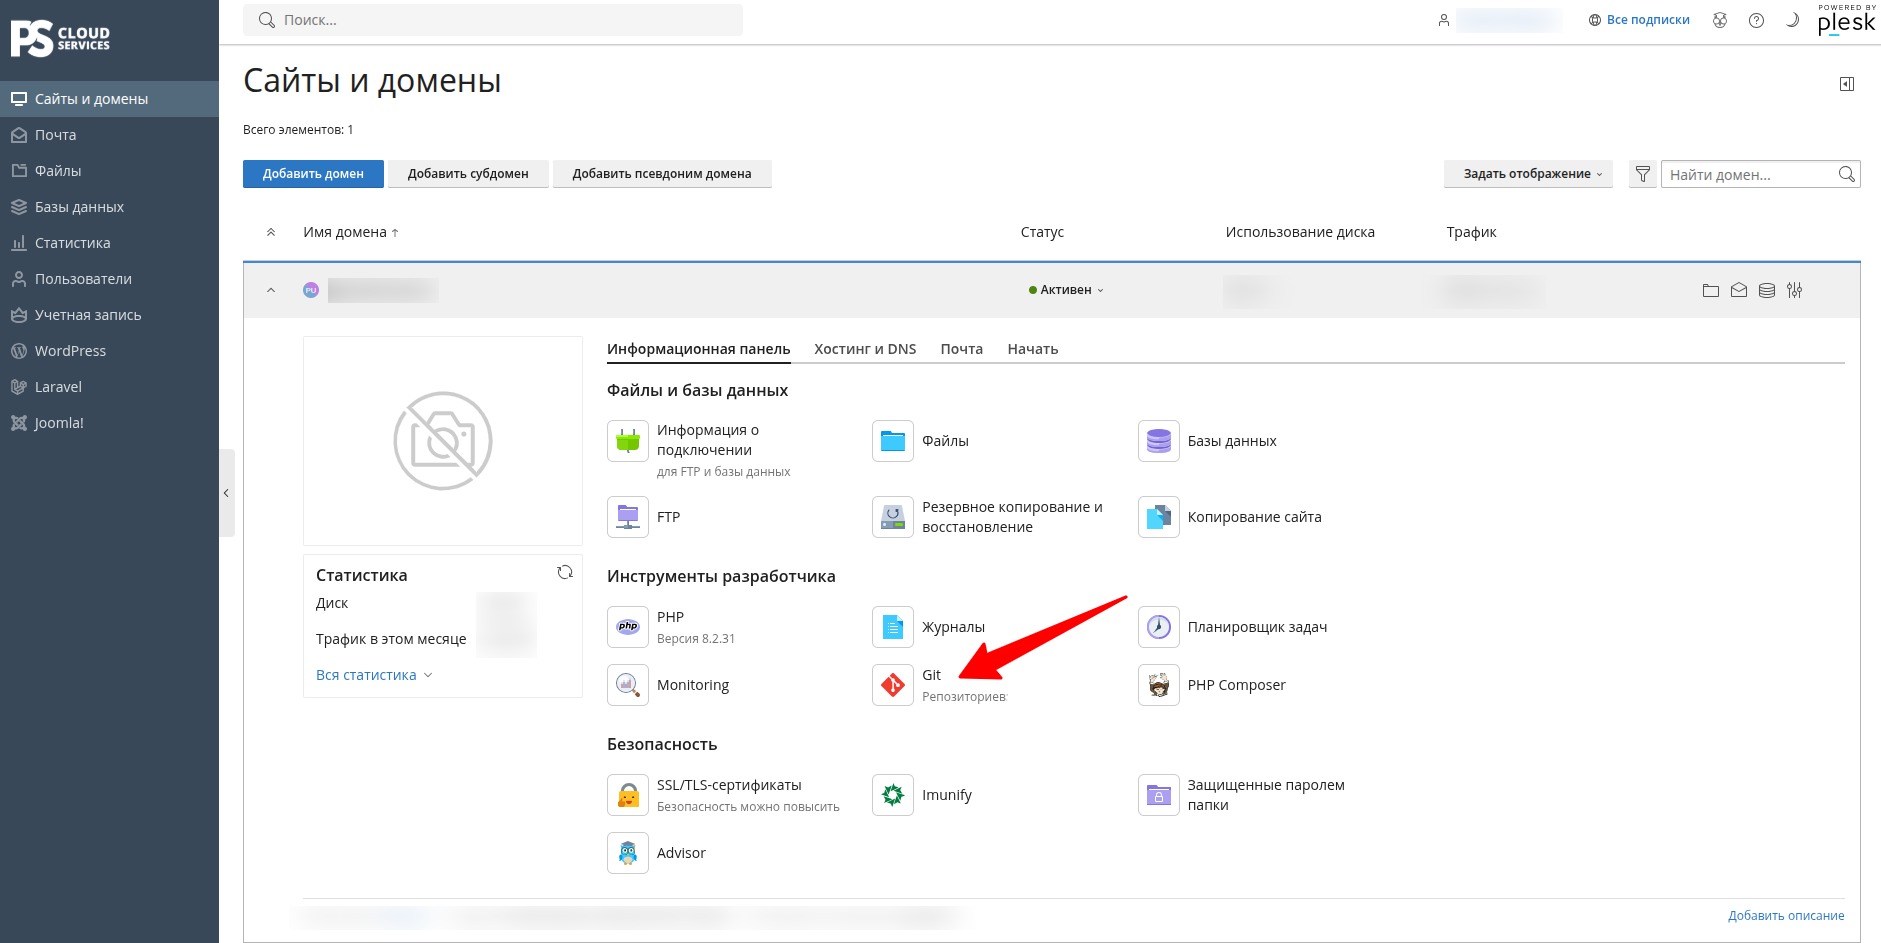1881x943 pixels.
Task: Open Laravel in sidebar
Action: pos(109,387)
